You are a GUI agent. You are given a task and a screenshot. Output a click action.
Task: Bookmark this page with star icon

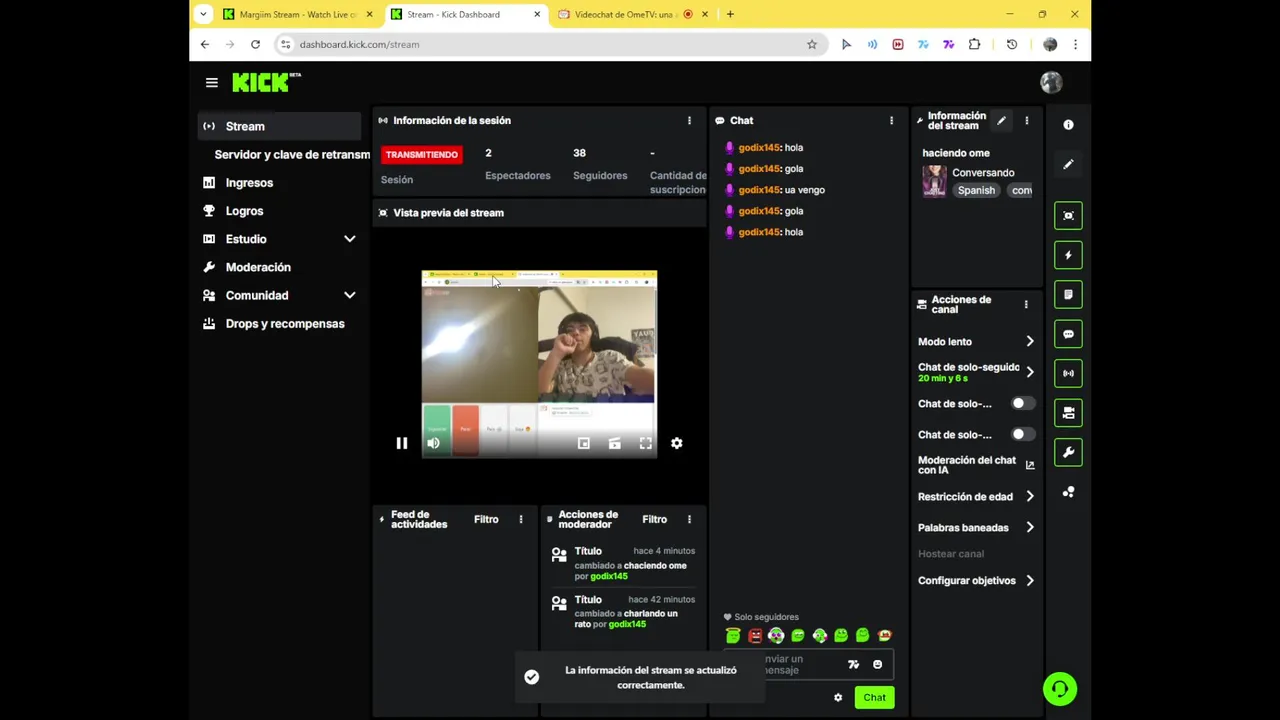click(812, 44)
